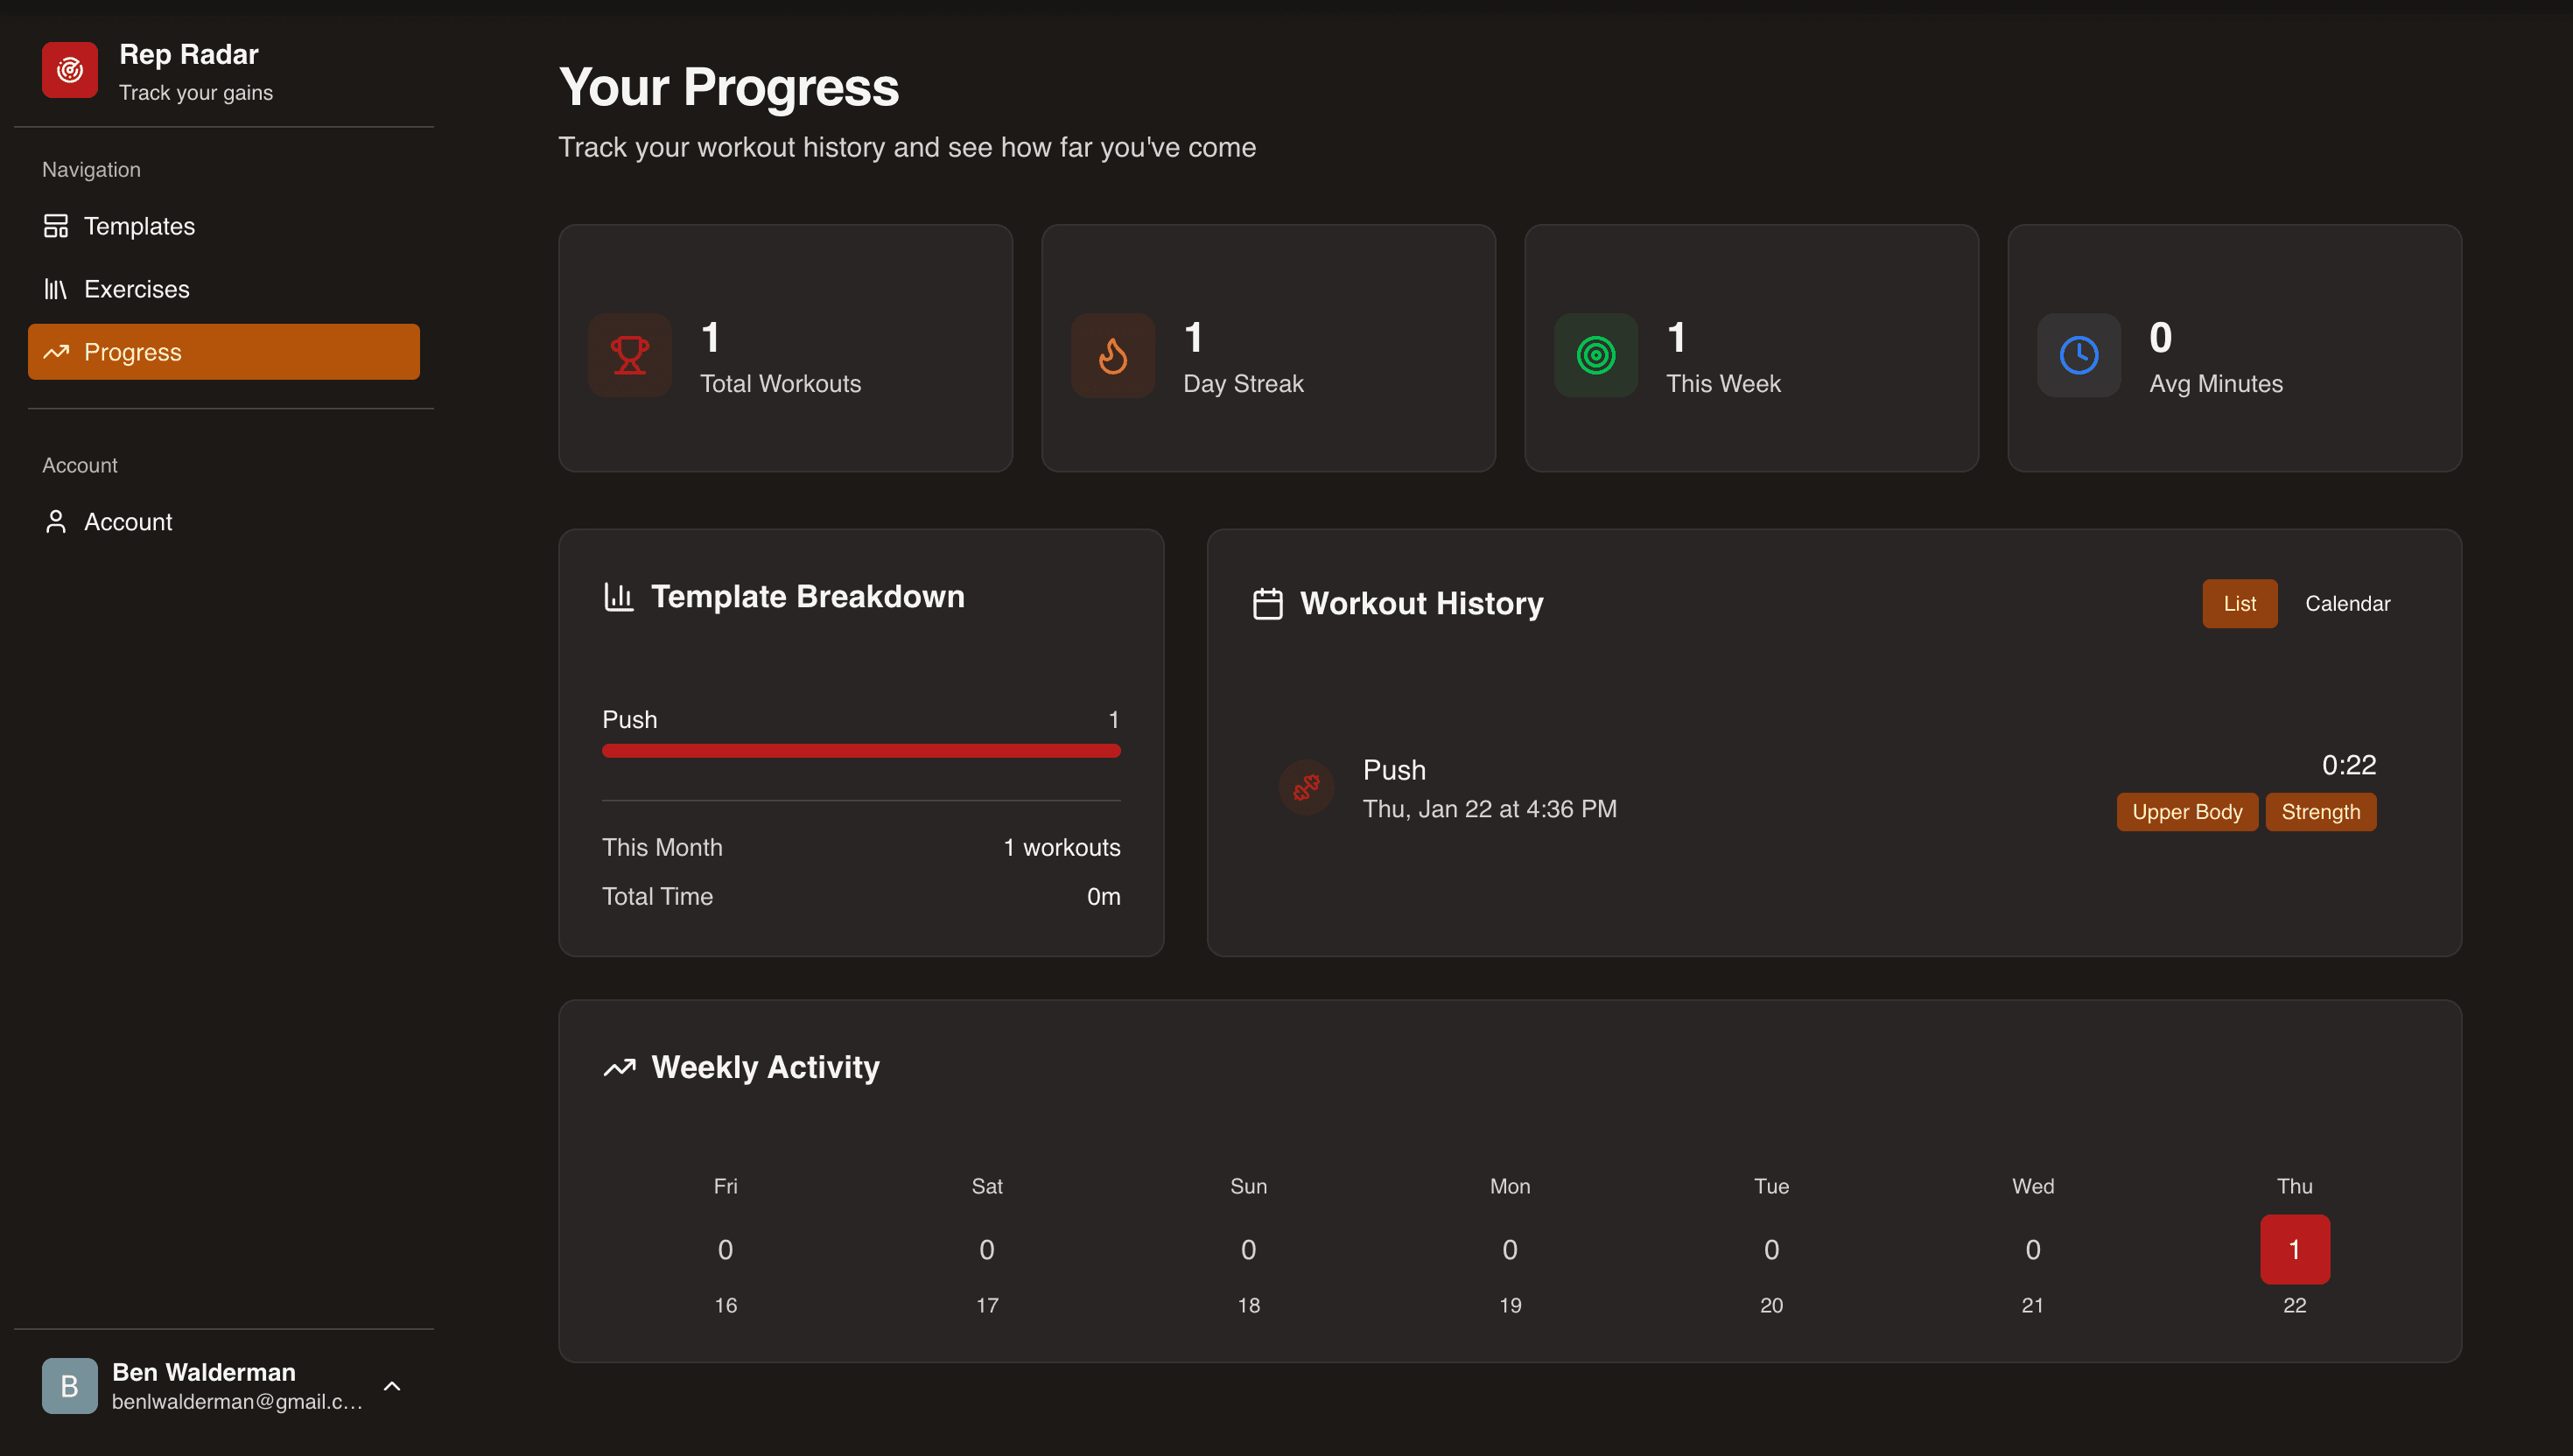This screenshot has height=1456, width=2573.
Task: Click the calendar icon beside Workout History
Action: click(x=1268, y=604)
